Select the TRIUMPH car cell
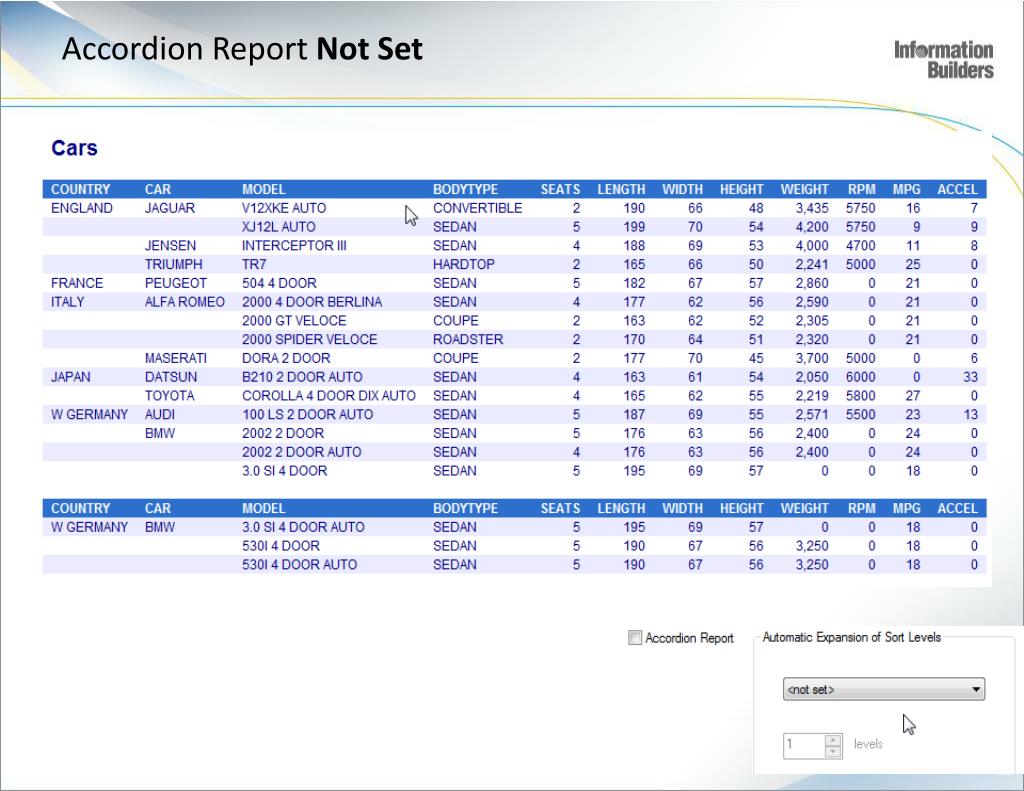The height and width of the screenshot is (791, 1024). coord(174,265)
